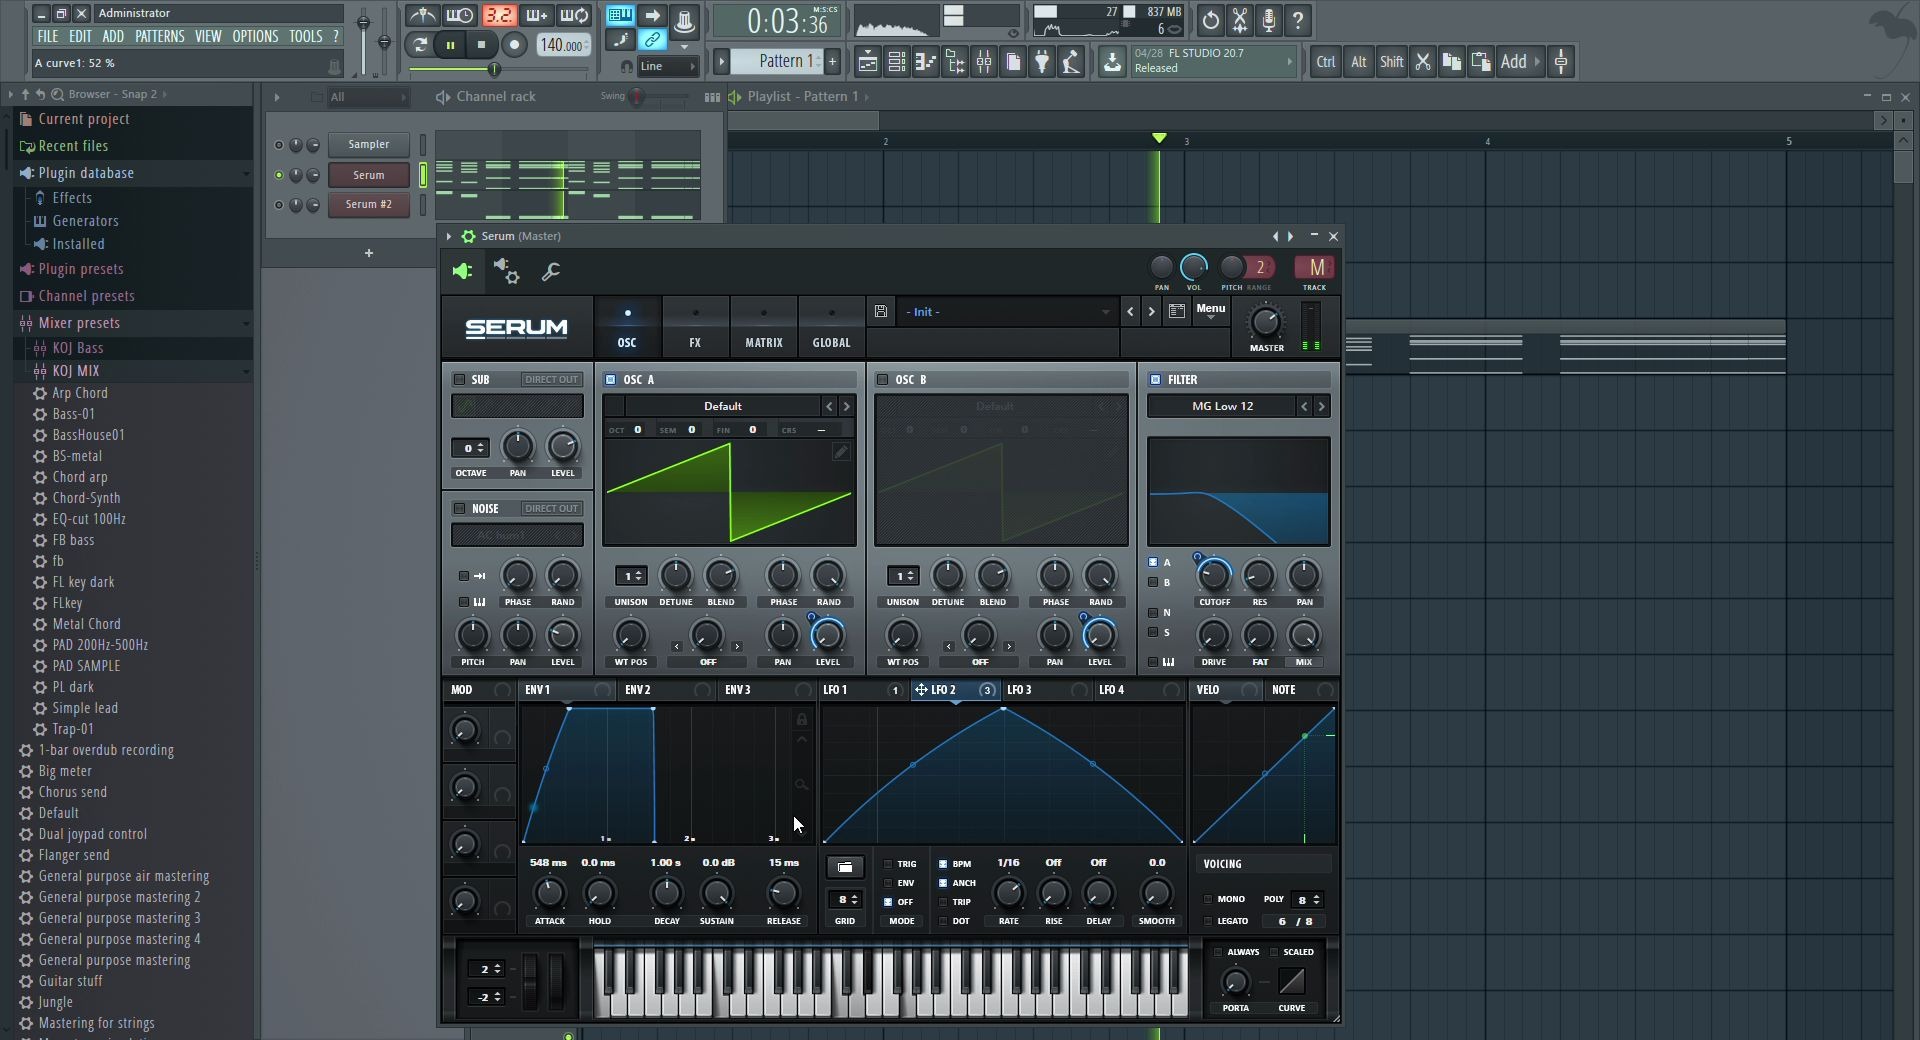The width and height of the screenshot is (1920, 1040).
Task: Click the Paste clipboard shortcut icon
Action: [1481, 62]
